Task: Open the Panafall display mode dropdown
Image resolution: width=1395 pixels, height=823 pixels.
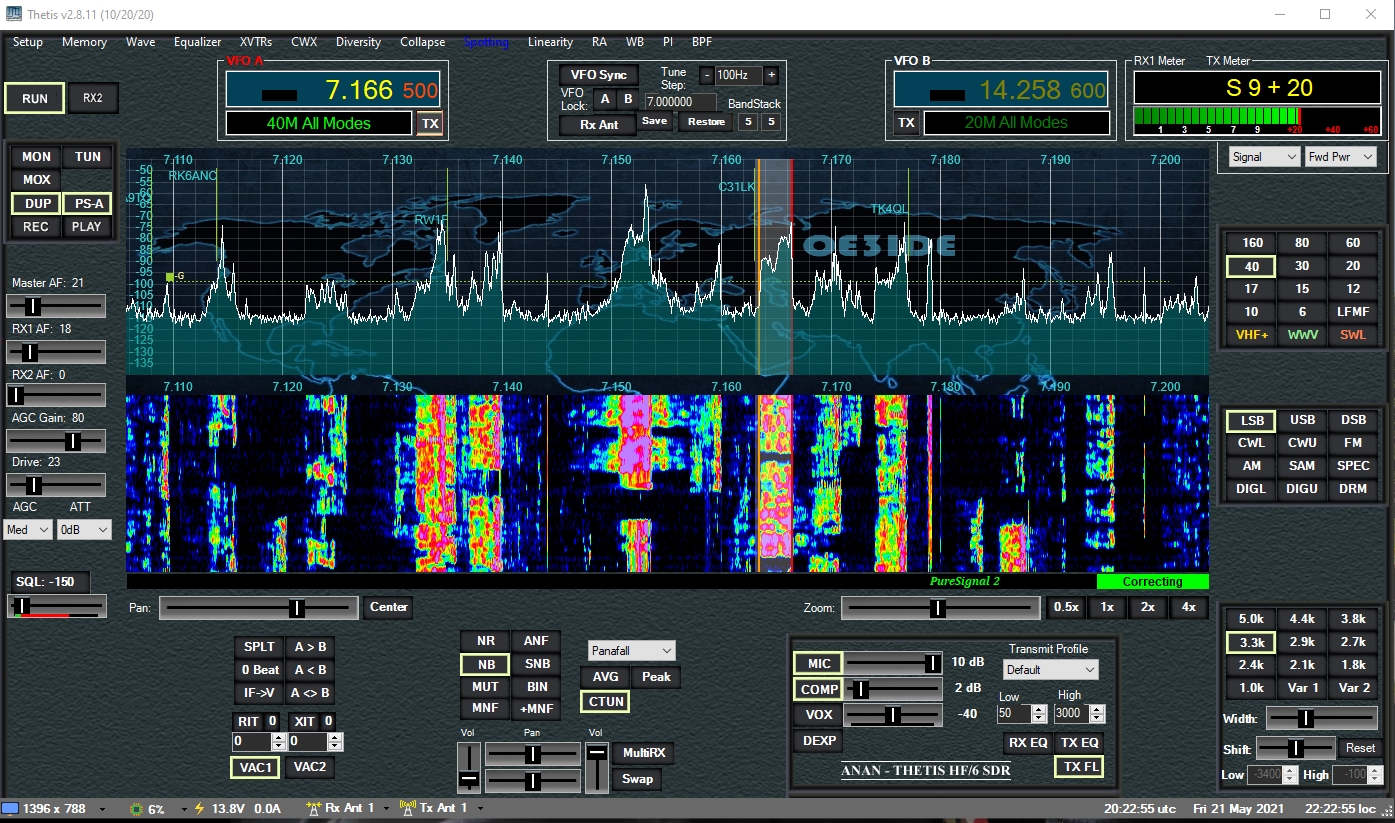Action: (632, 651)
